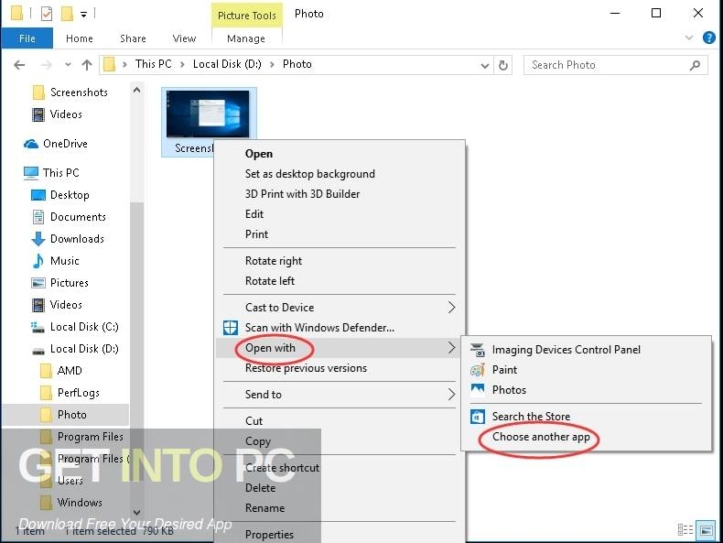Open Documents in the navigation pane

pyautogui.click(x=69, y=217)
